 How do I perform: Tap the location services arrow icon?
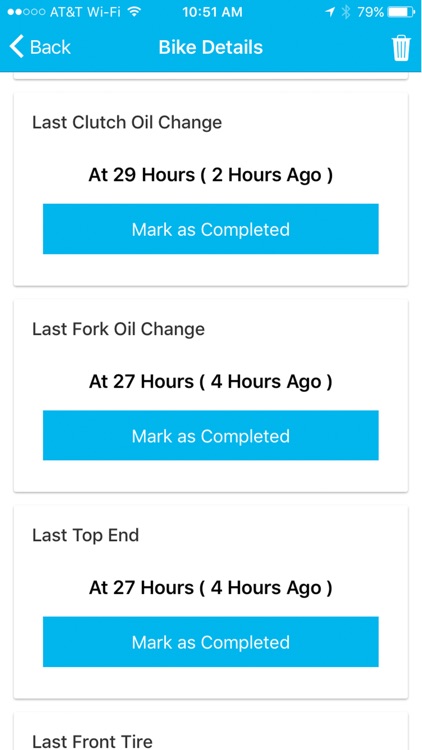pos(329,12)
